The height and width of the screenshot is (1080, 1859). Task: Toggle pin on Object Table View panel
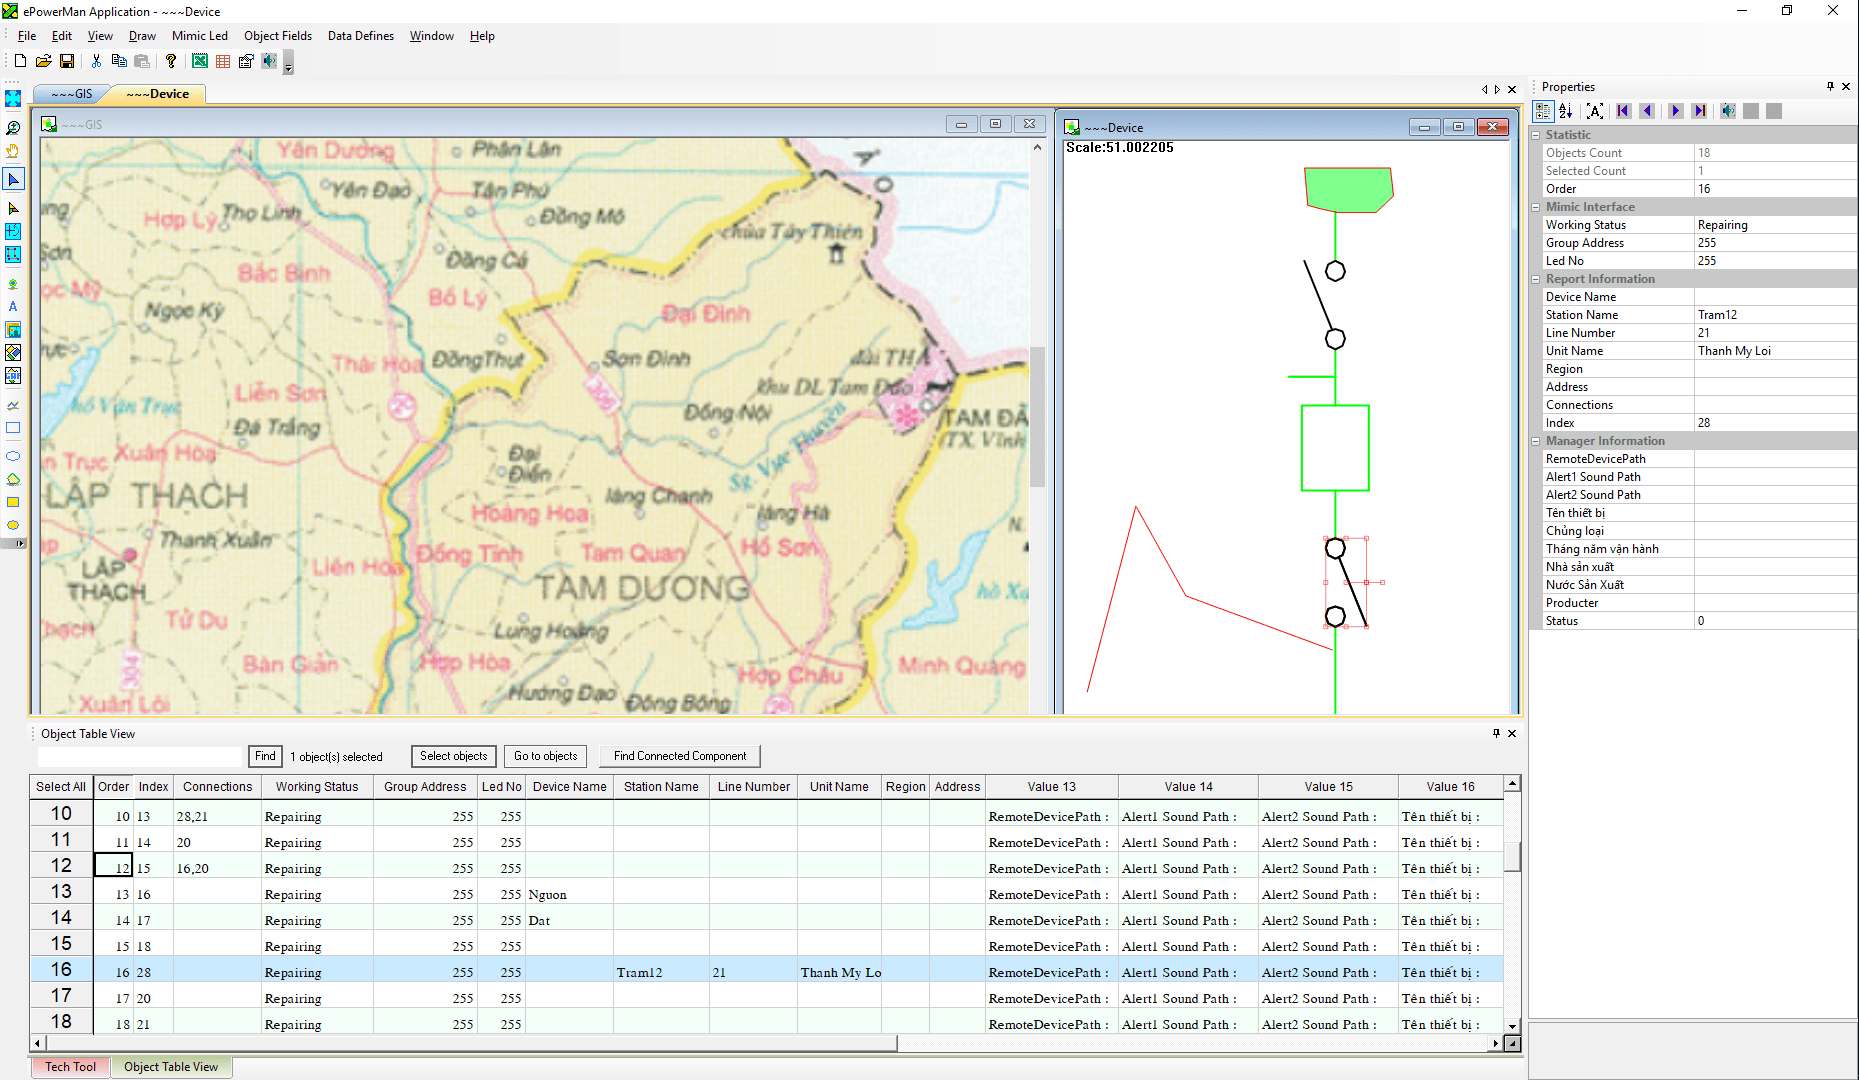click(x=1496, y=733)
